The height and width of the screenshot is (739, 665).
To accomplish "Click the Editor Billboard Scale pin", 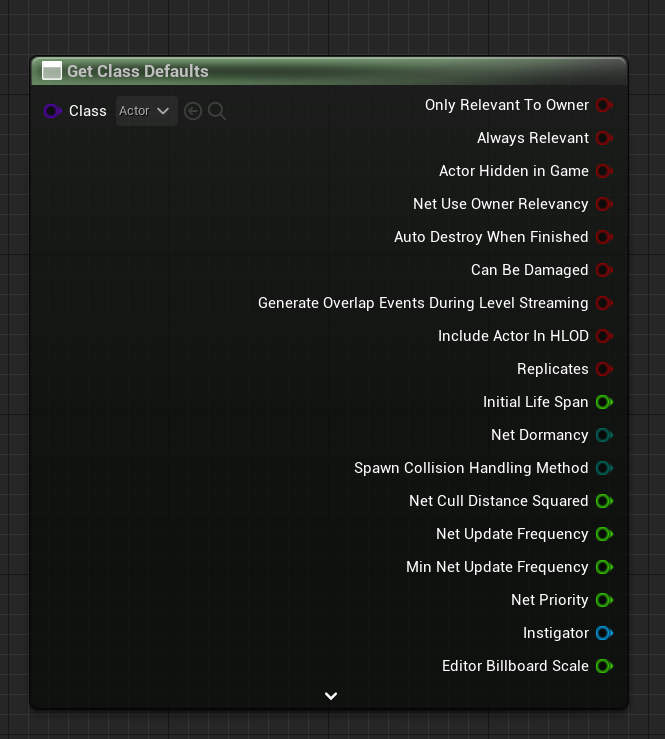I will pyautogui.click(x=604, y=665).
